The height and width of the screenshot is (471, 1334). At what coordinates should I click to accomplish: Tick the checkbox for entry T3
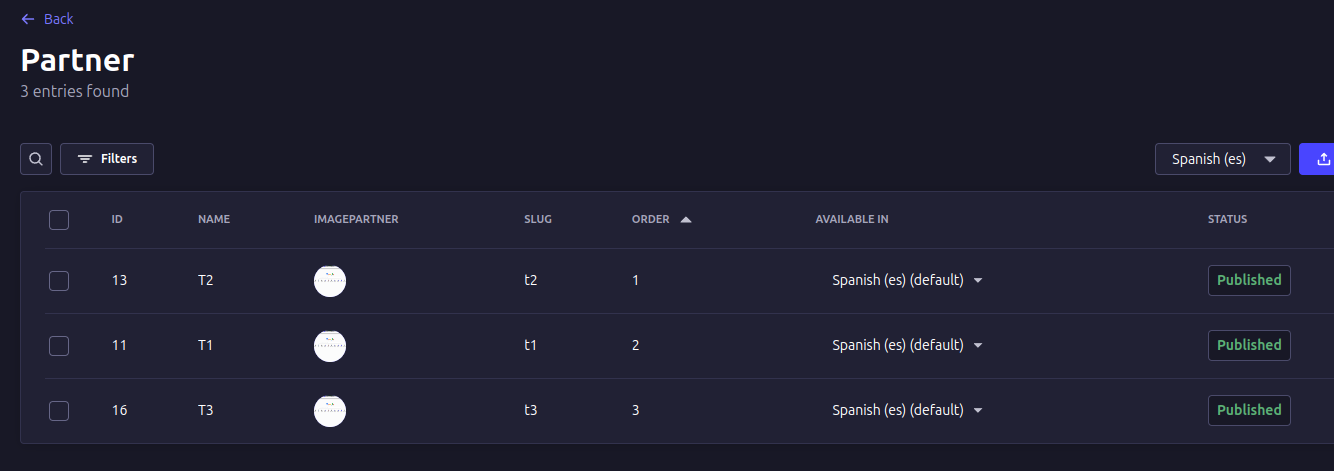(x=59, y=411)
